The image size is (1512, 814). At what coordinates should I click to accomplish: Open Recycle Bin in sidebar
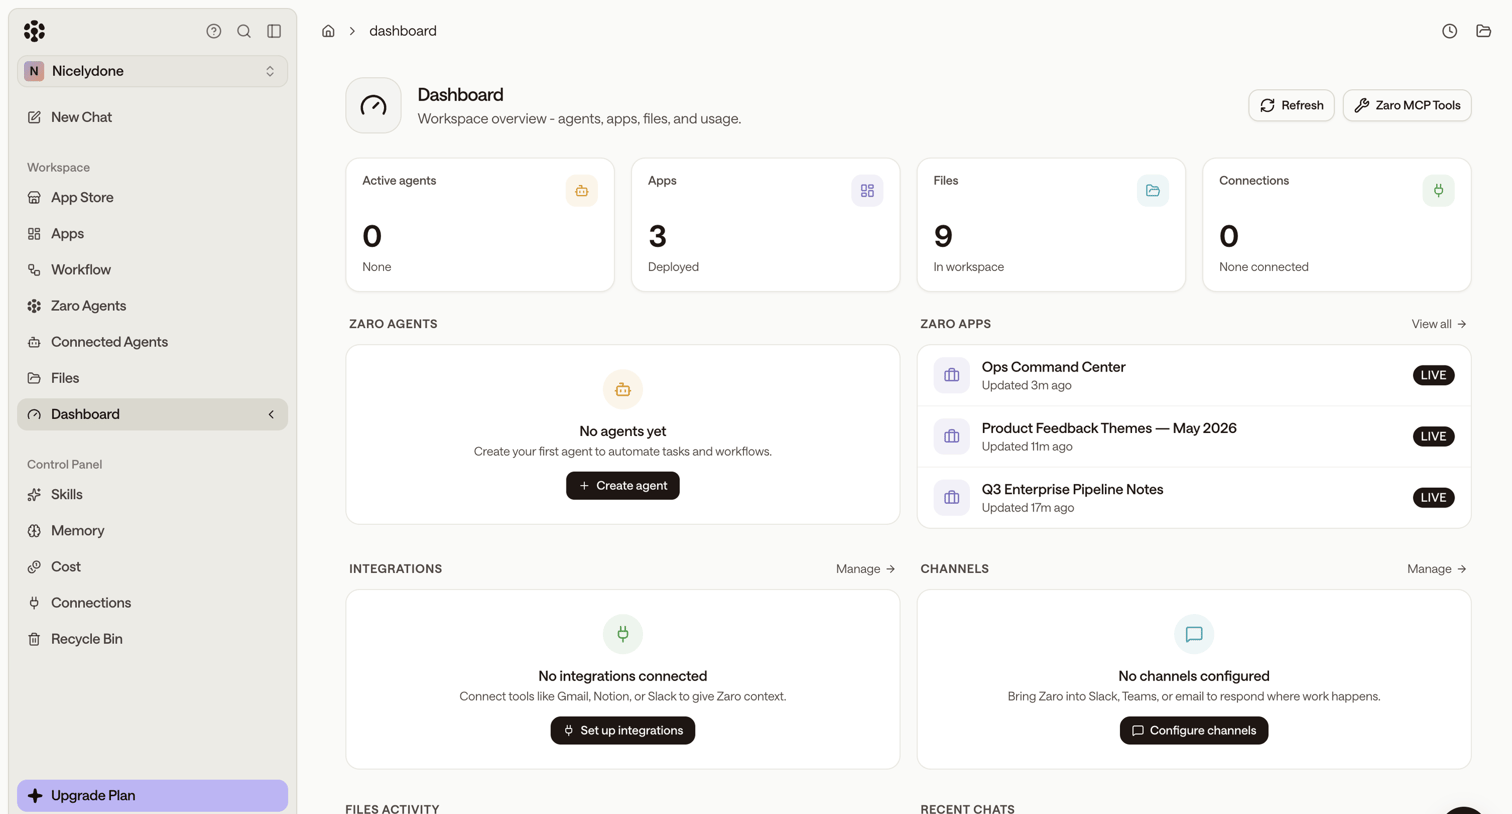(x=152, y=639)
